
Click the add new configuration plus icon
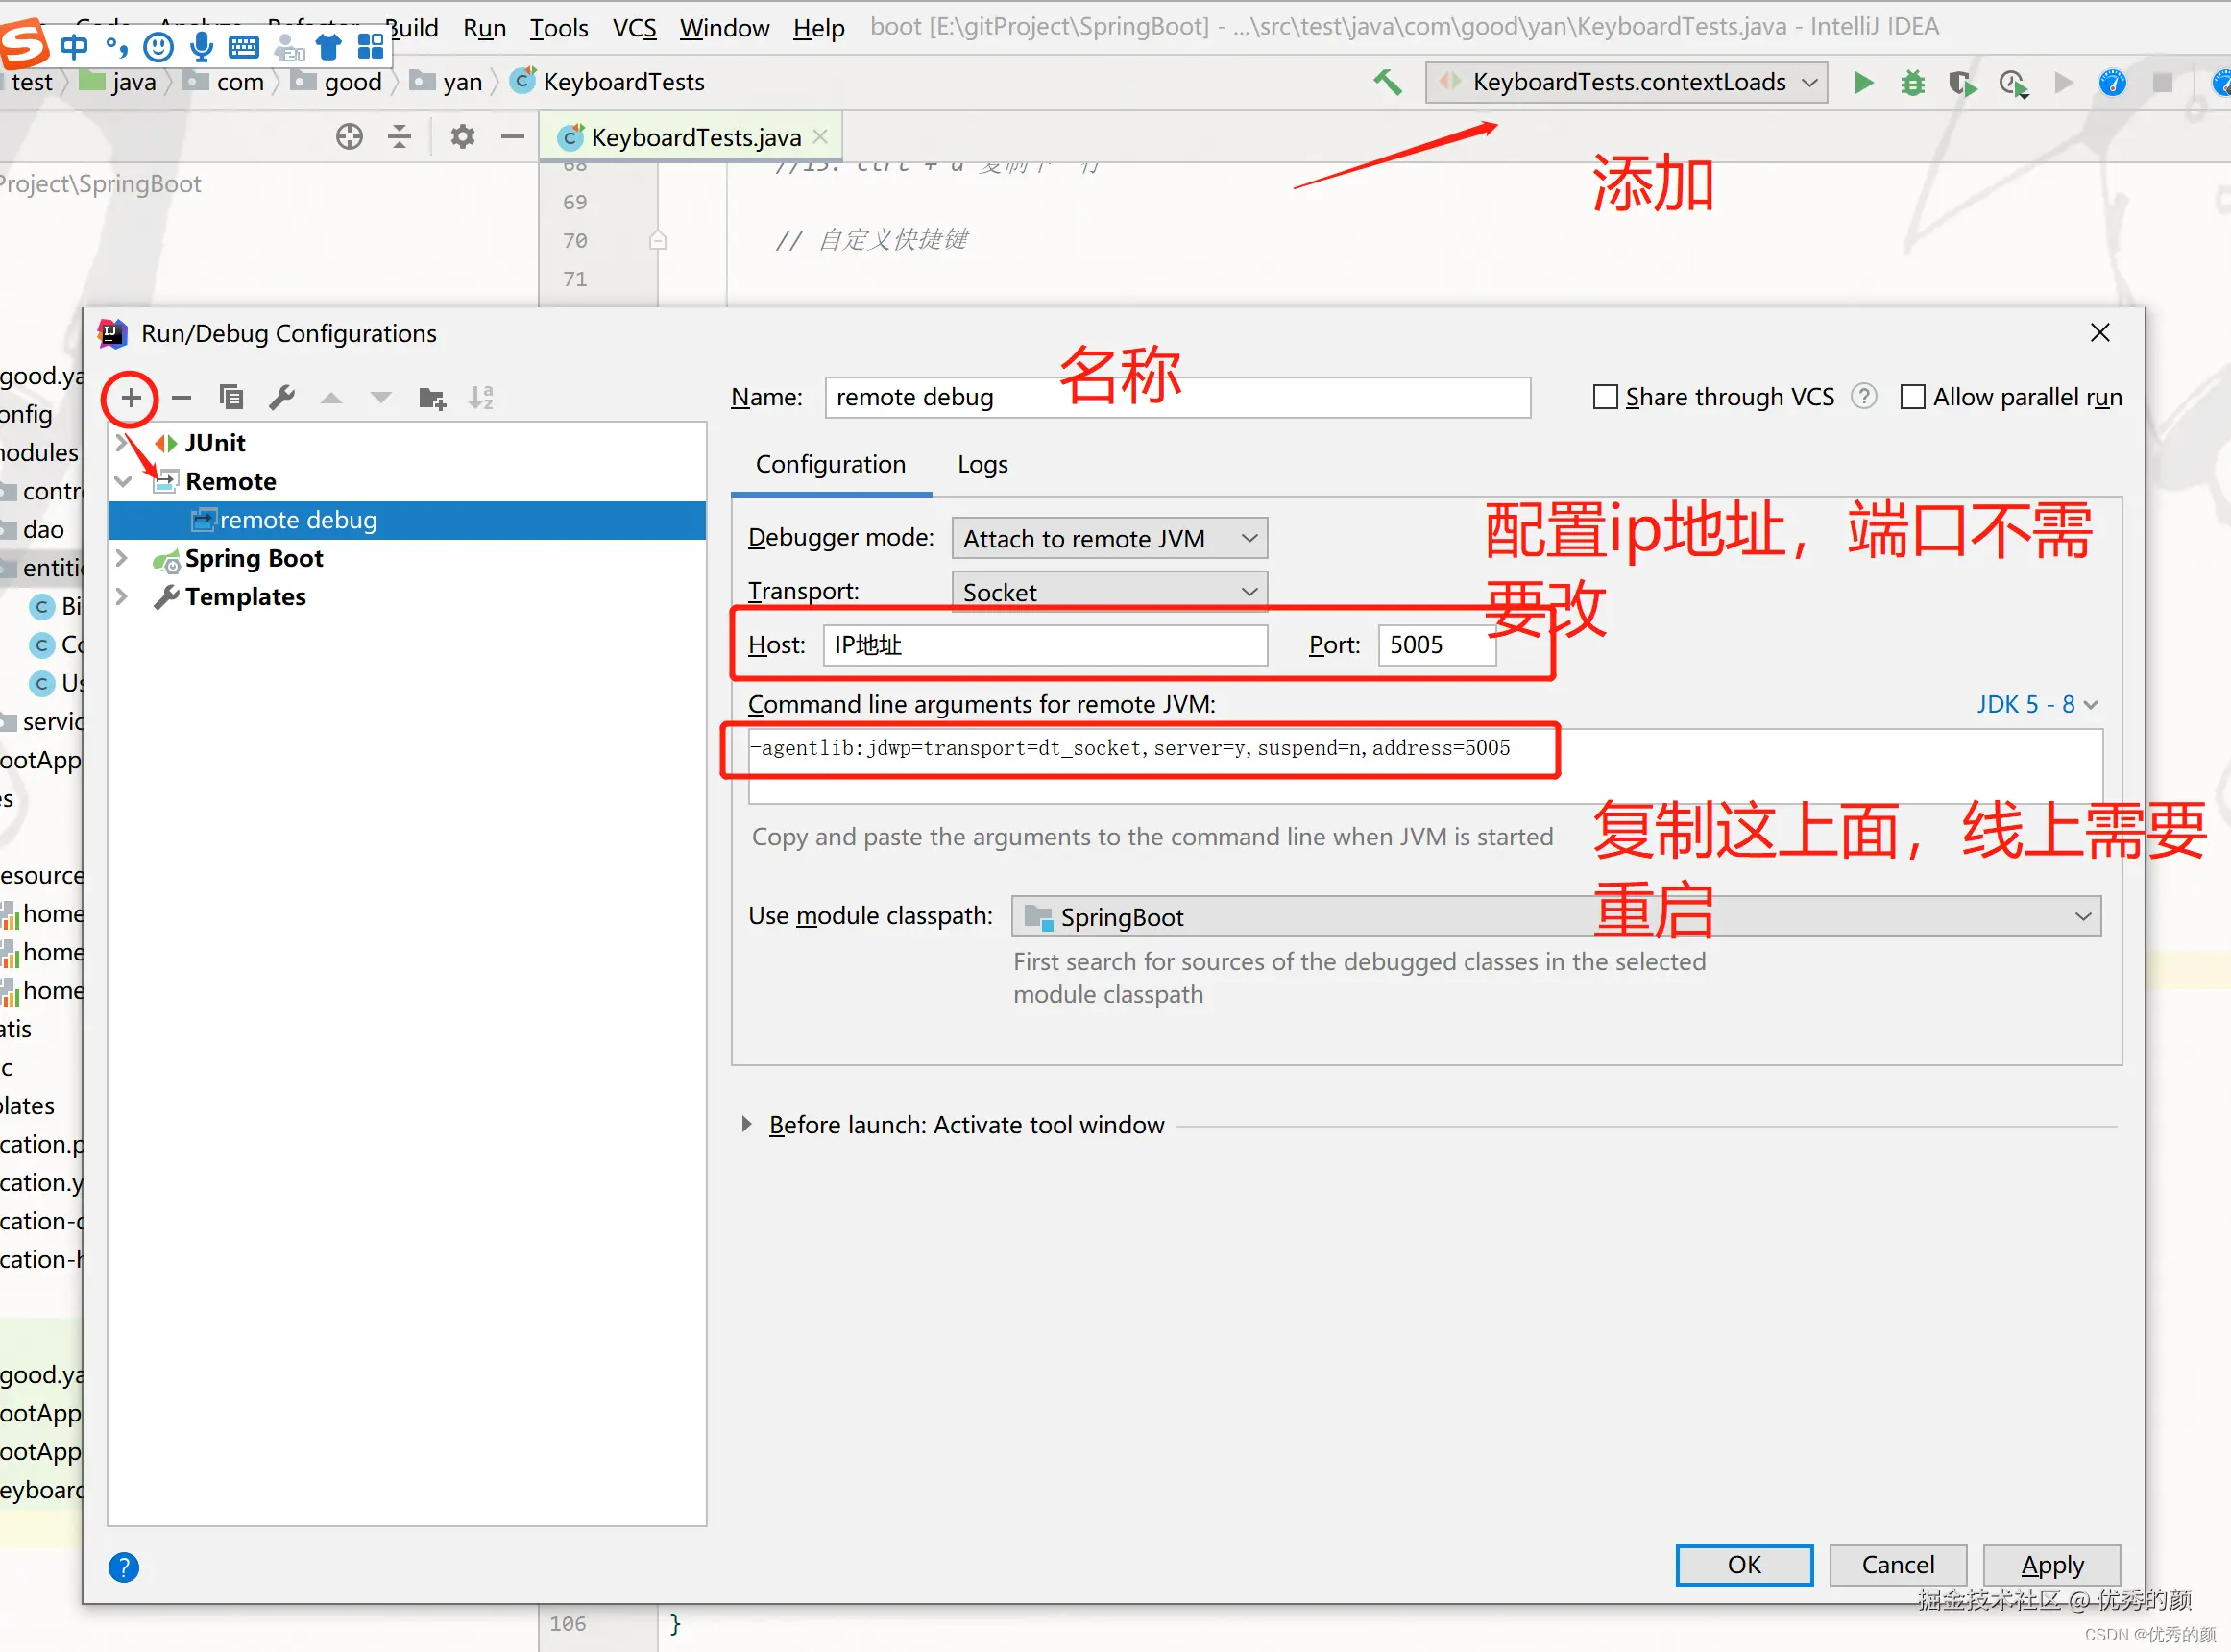(131, 398)
